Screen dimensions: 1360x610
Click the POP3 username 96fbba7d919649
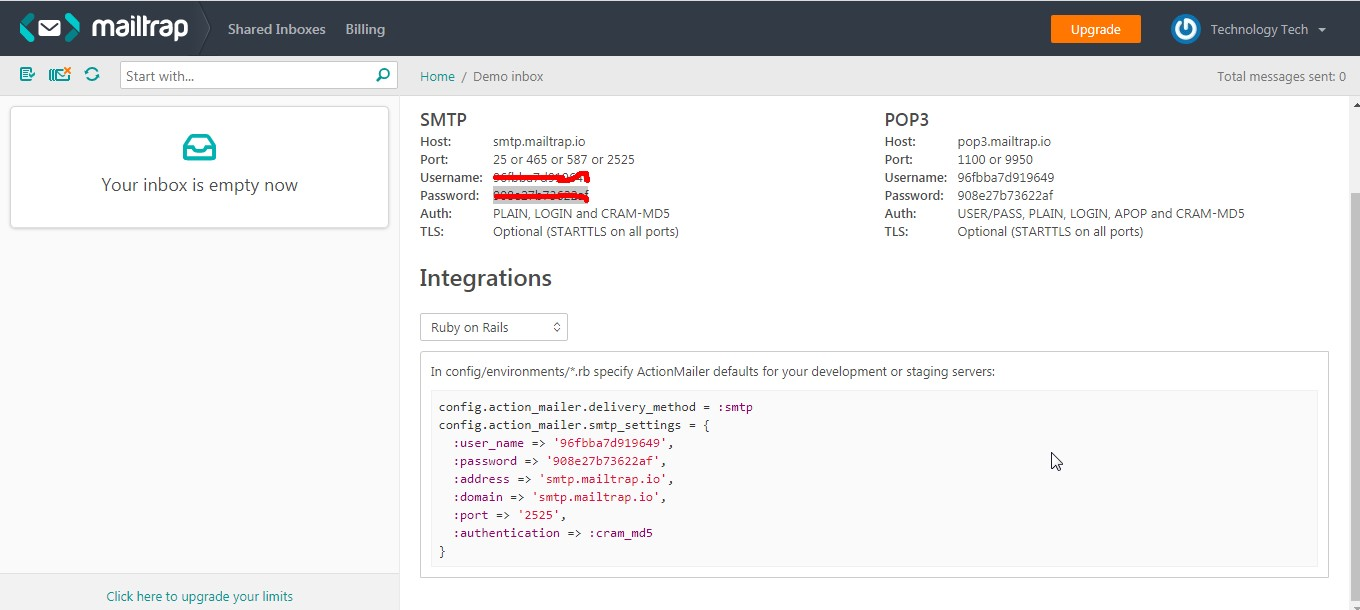click(1006, 178)
